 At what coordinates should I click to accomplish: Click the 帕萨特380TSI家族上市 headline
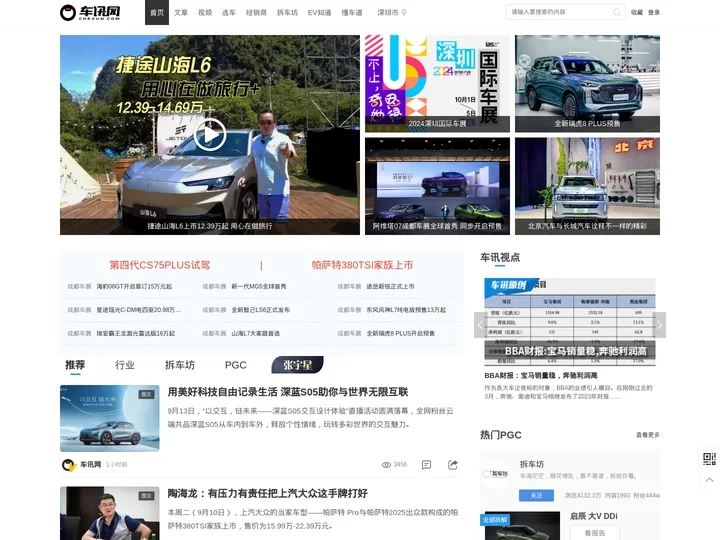coord(362,265)
